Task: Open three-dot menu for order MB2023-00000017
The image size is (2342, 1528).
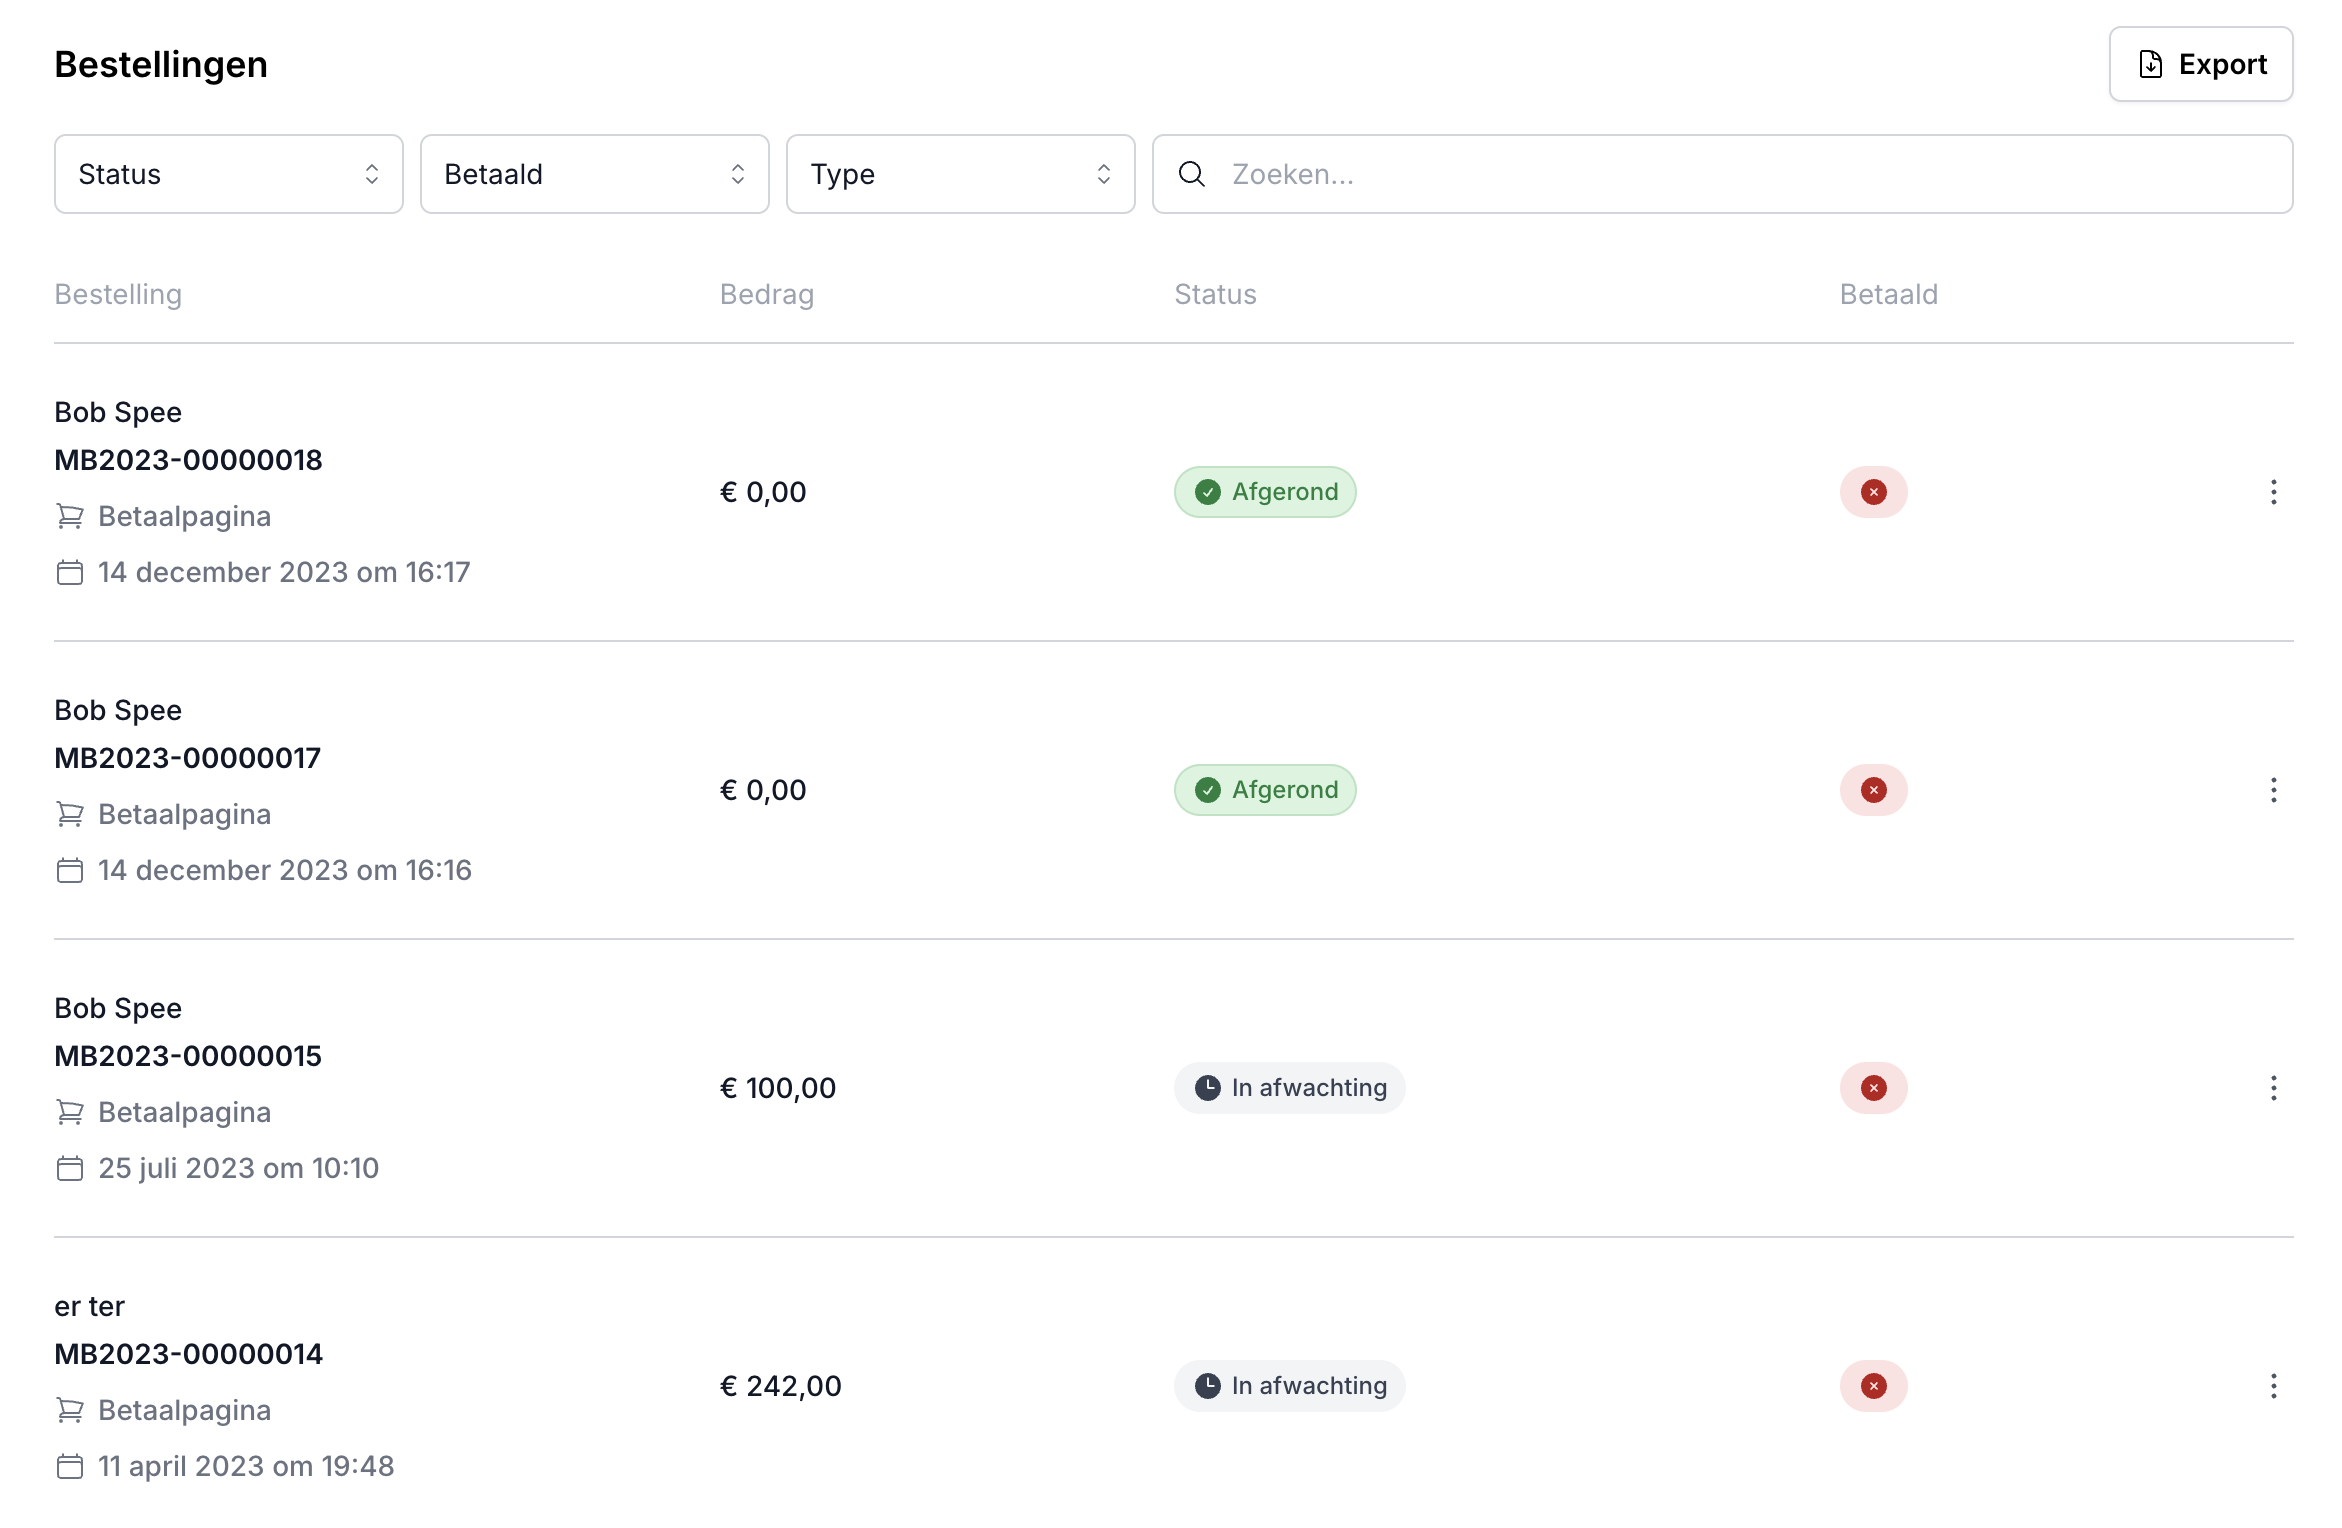Action: [2273, 790]
